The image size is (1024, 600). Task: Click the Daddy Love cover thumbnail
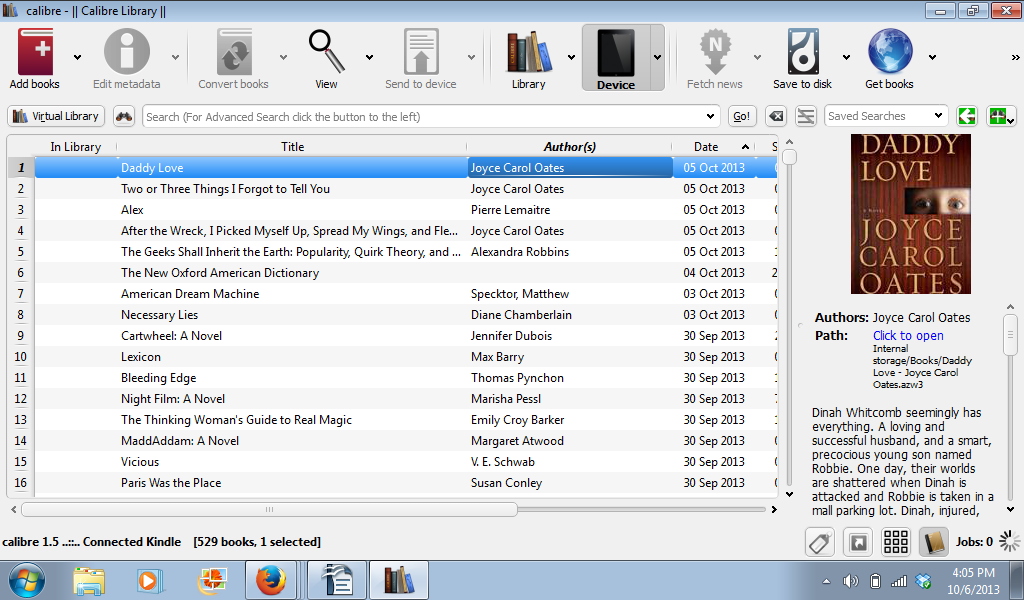(x=910, y=214)
